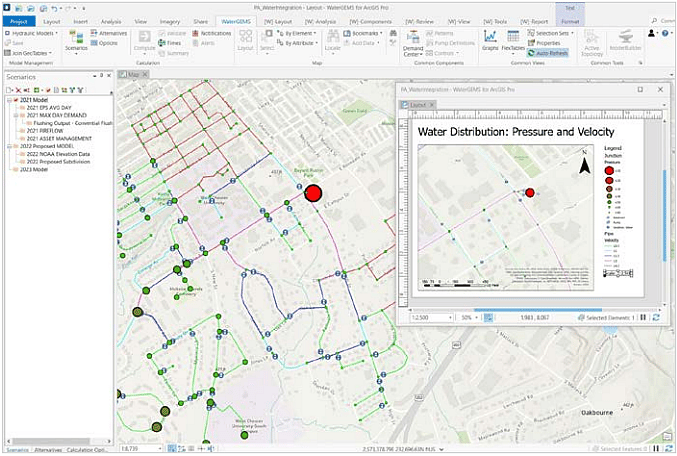Click make current red checkmark icon
Screen dimensions: 677x456
click(48, 90)
